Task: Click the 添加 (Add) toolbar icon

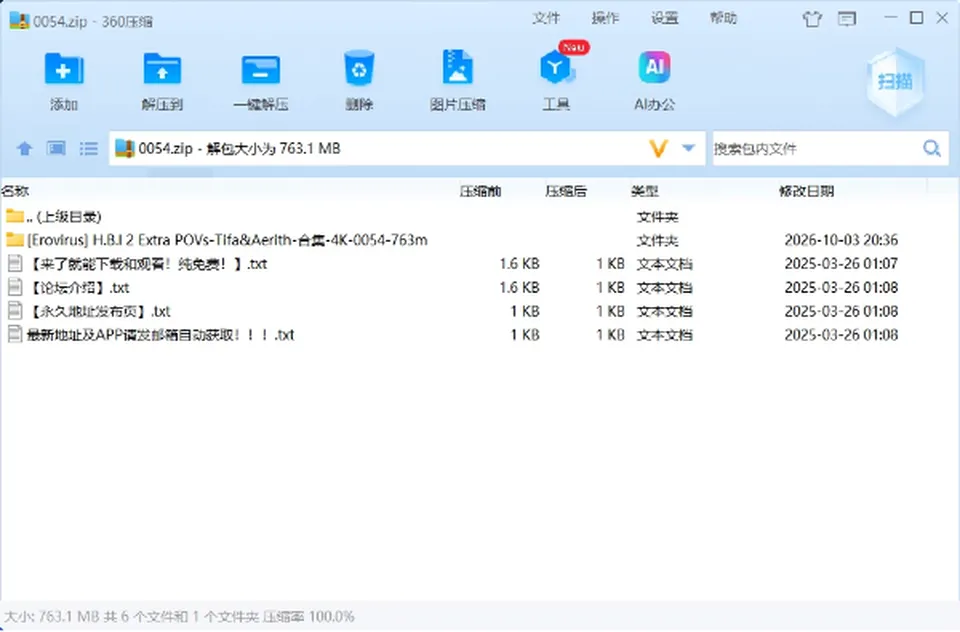Action: tap(64, 69)
